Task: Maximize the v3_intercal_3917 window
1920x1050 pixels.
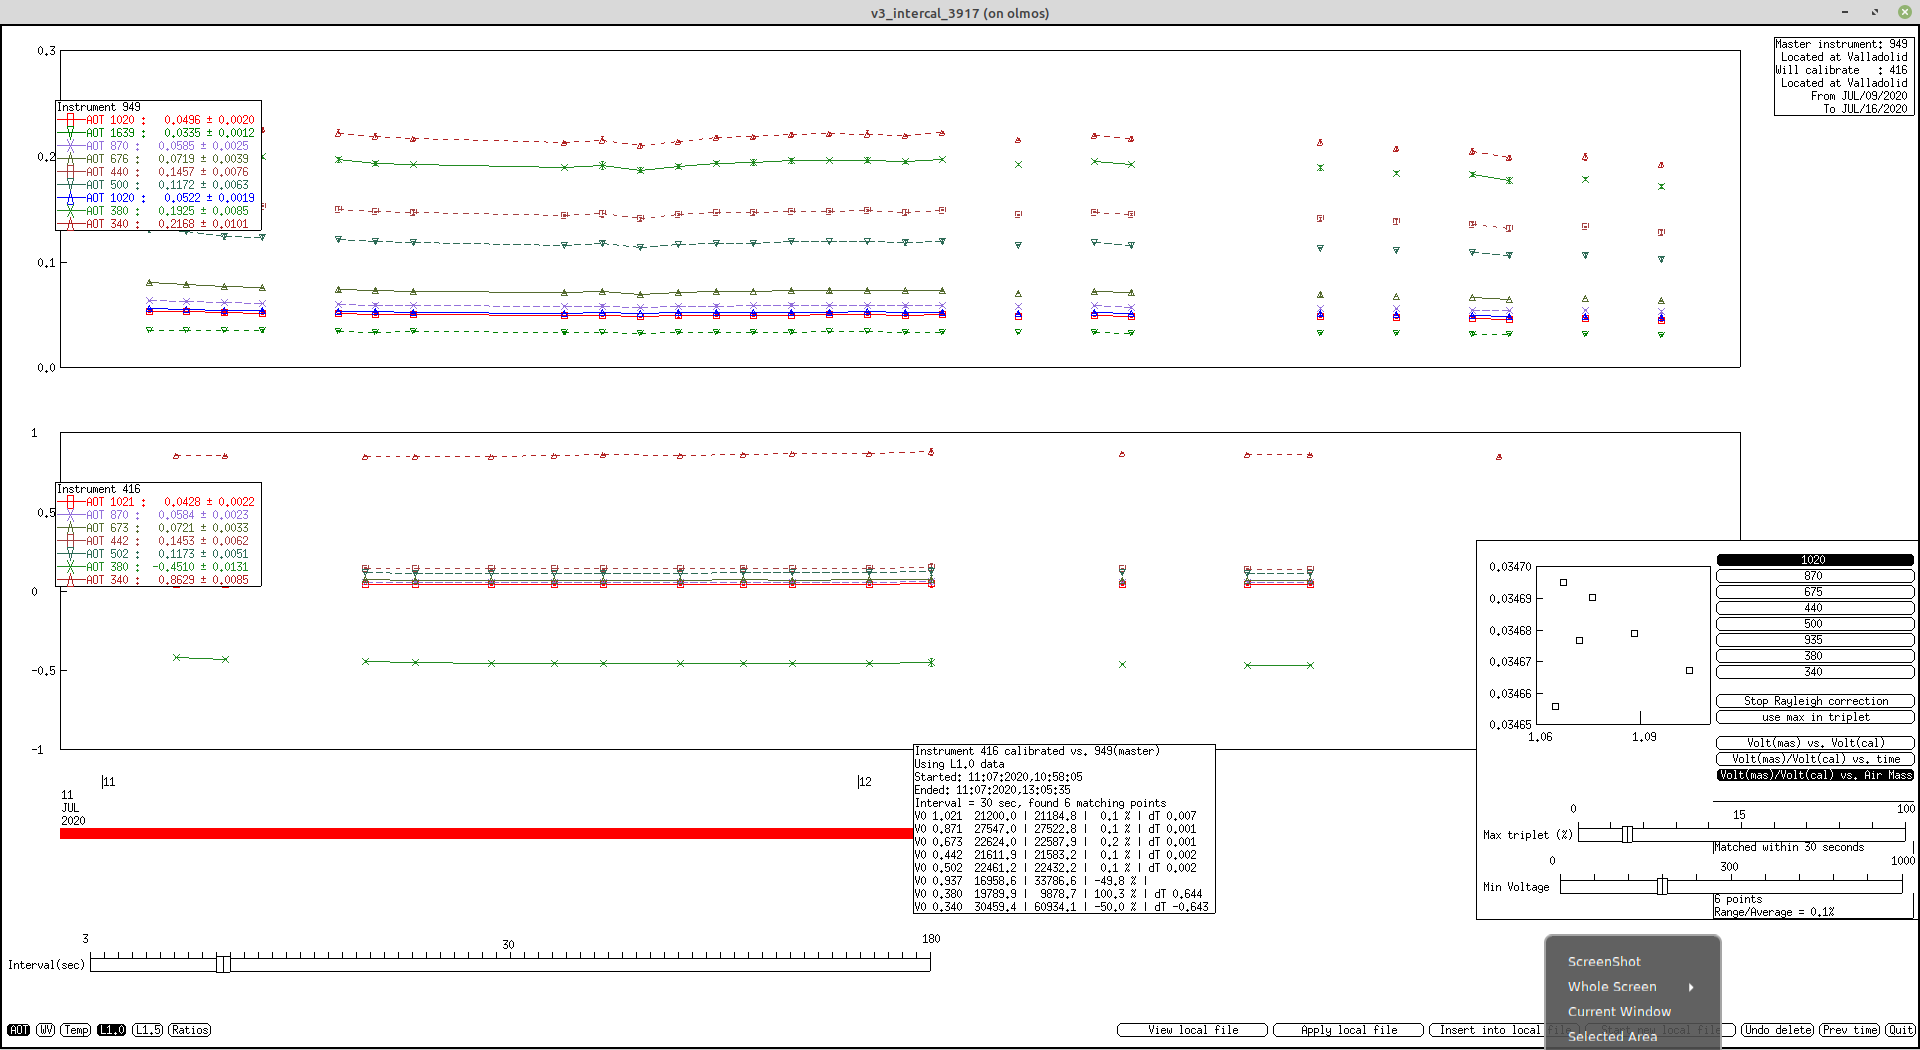Action: [1874, 12]
